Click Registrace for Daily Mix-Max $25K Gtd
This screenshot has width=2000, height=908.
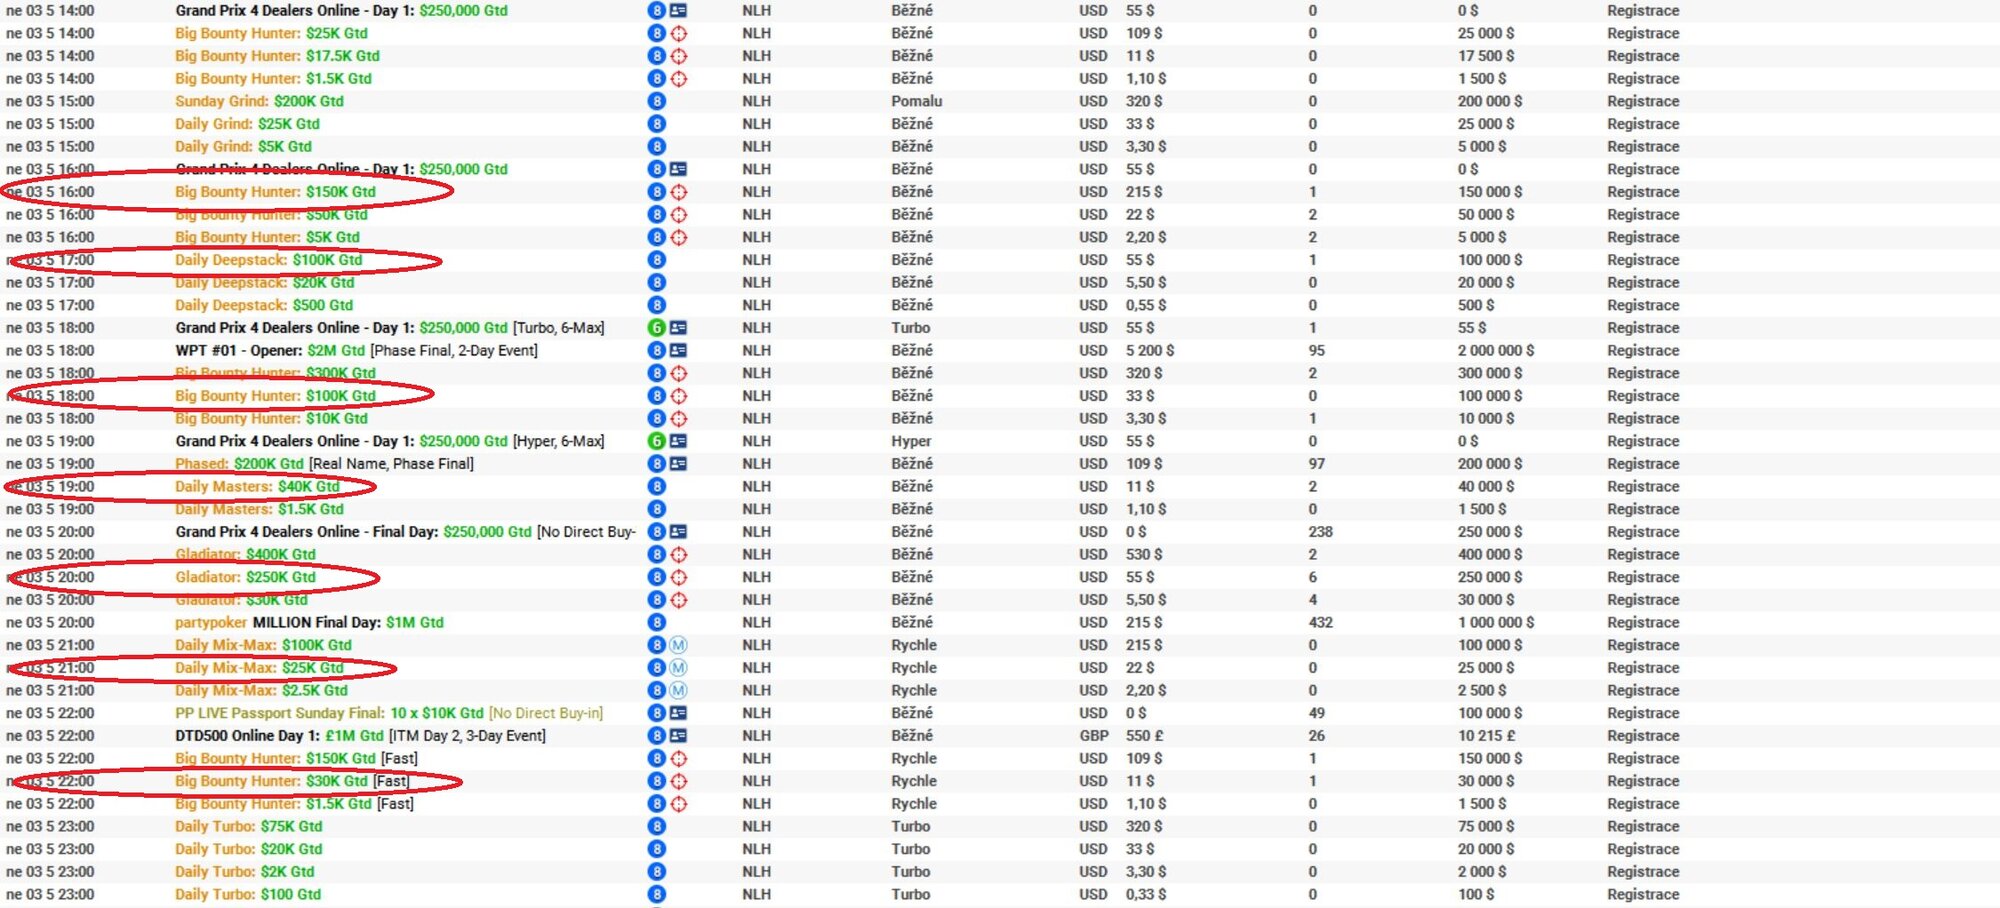(1643, 668)
